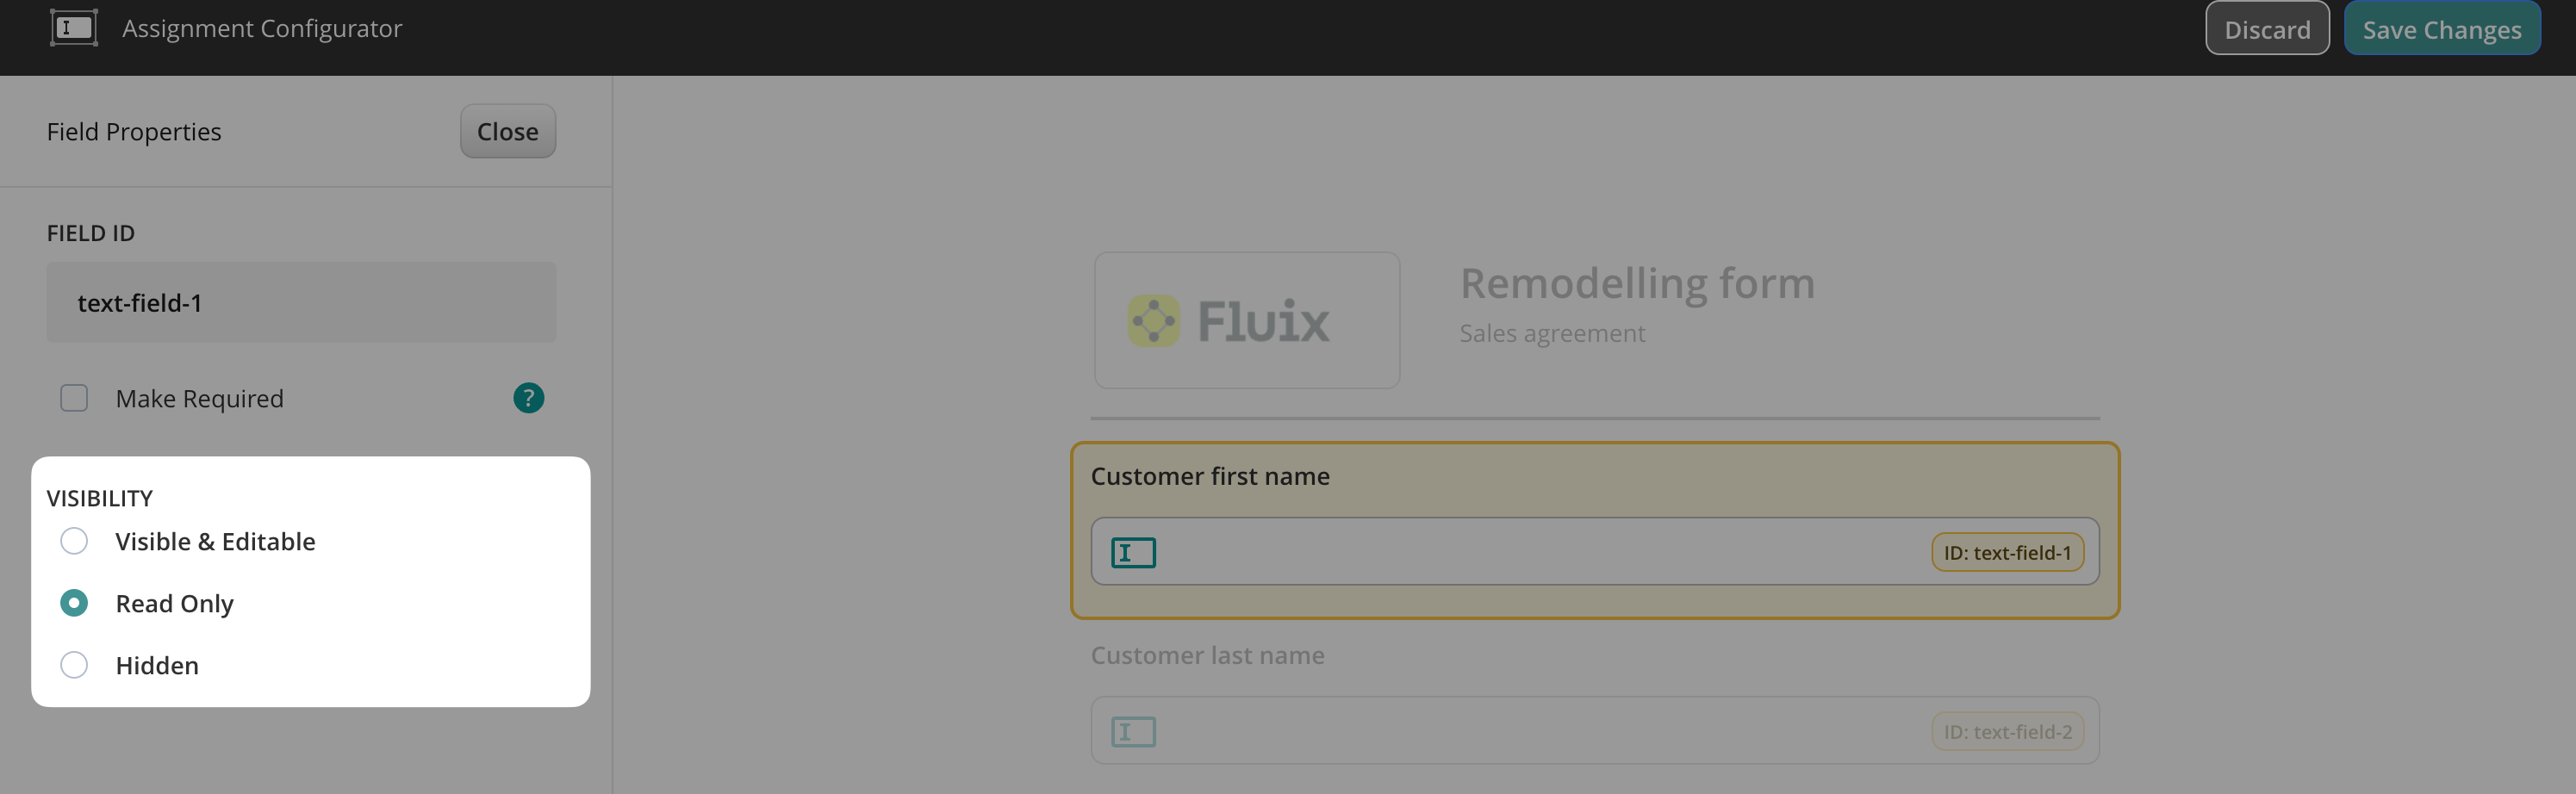Select the Visible & Editable option
This screenshot has width=2576, height=794.
(74, 541)
